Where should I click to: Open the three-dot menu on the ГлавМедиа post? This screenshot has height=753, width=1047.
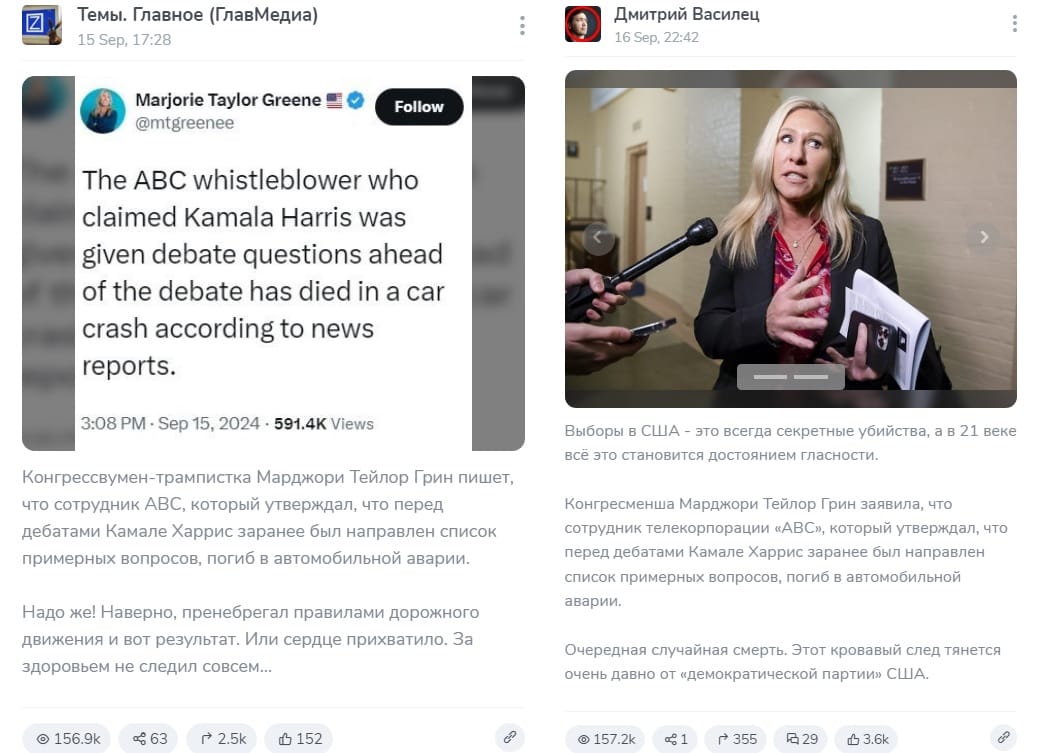522,25
